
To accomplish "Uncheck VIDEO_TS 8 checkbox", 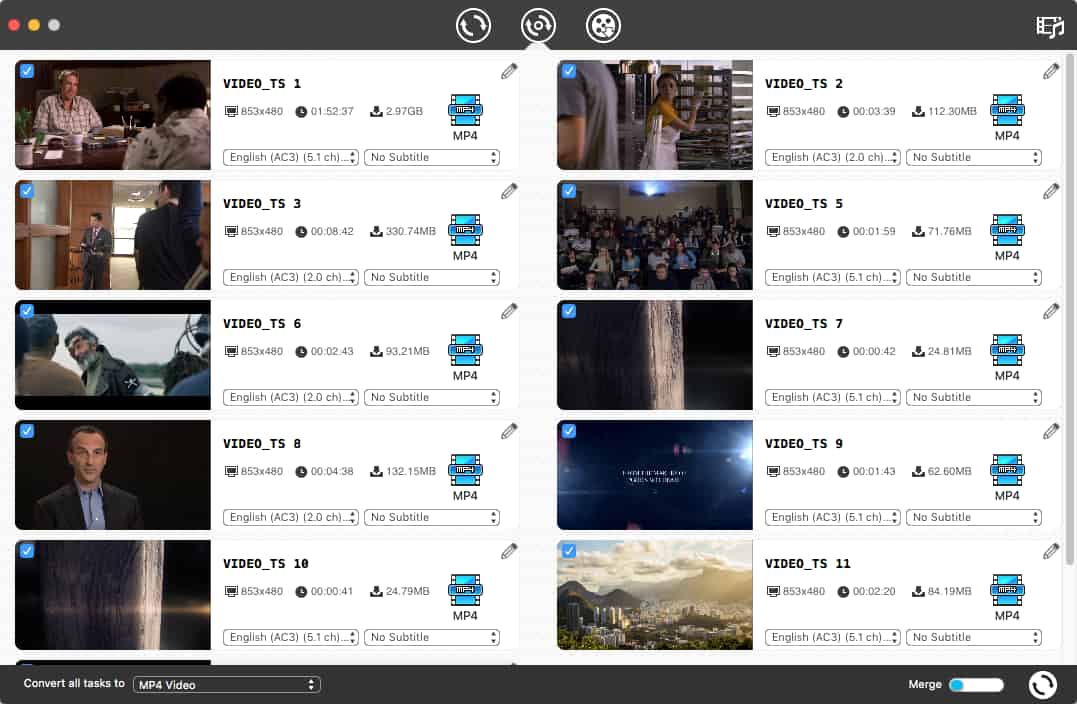I will tap(27, 431).
